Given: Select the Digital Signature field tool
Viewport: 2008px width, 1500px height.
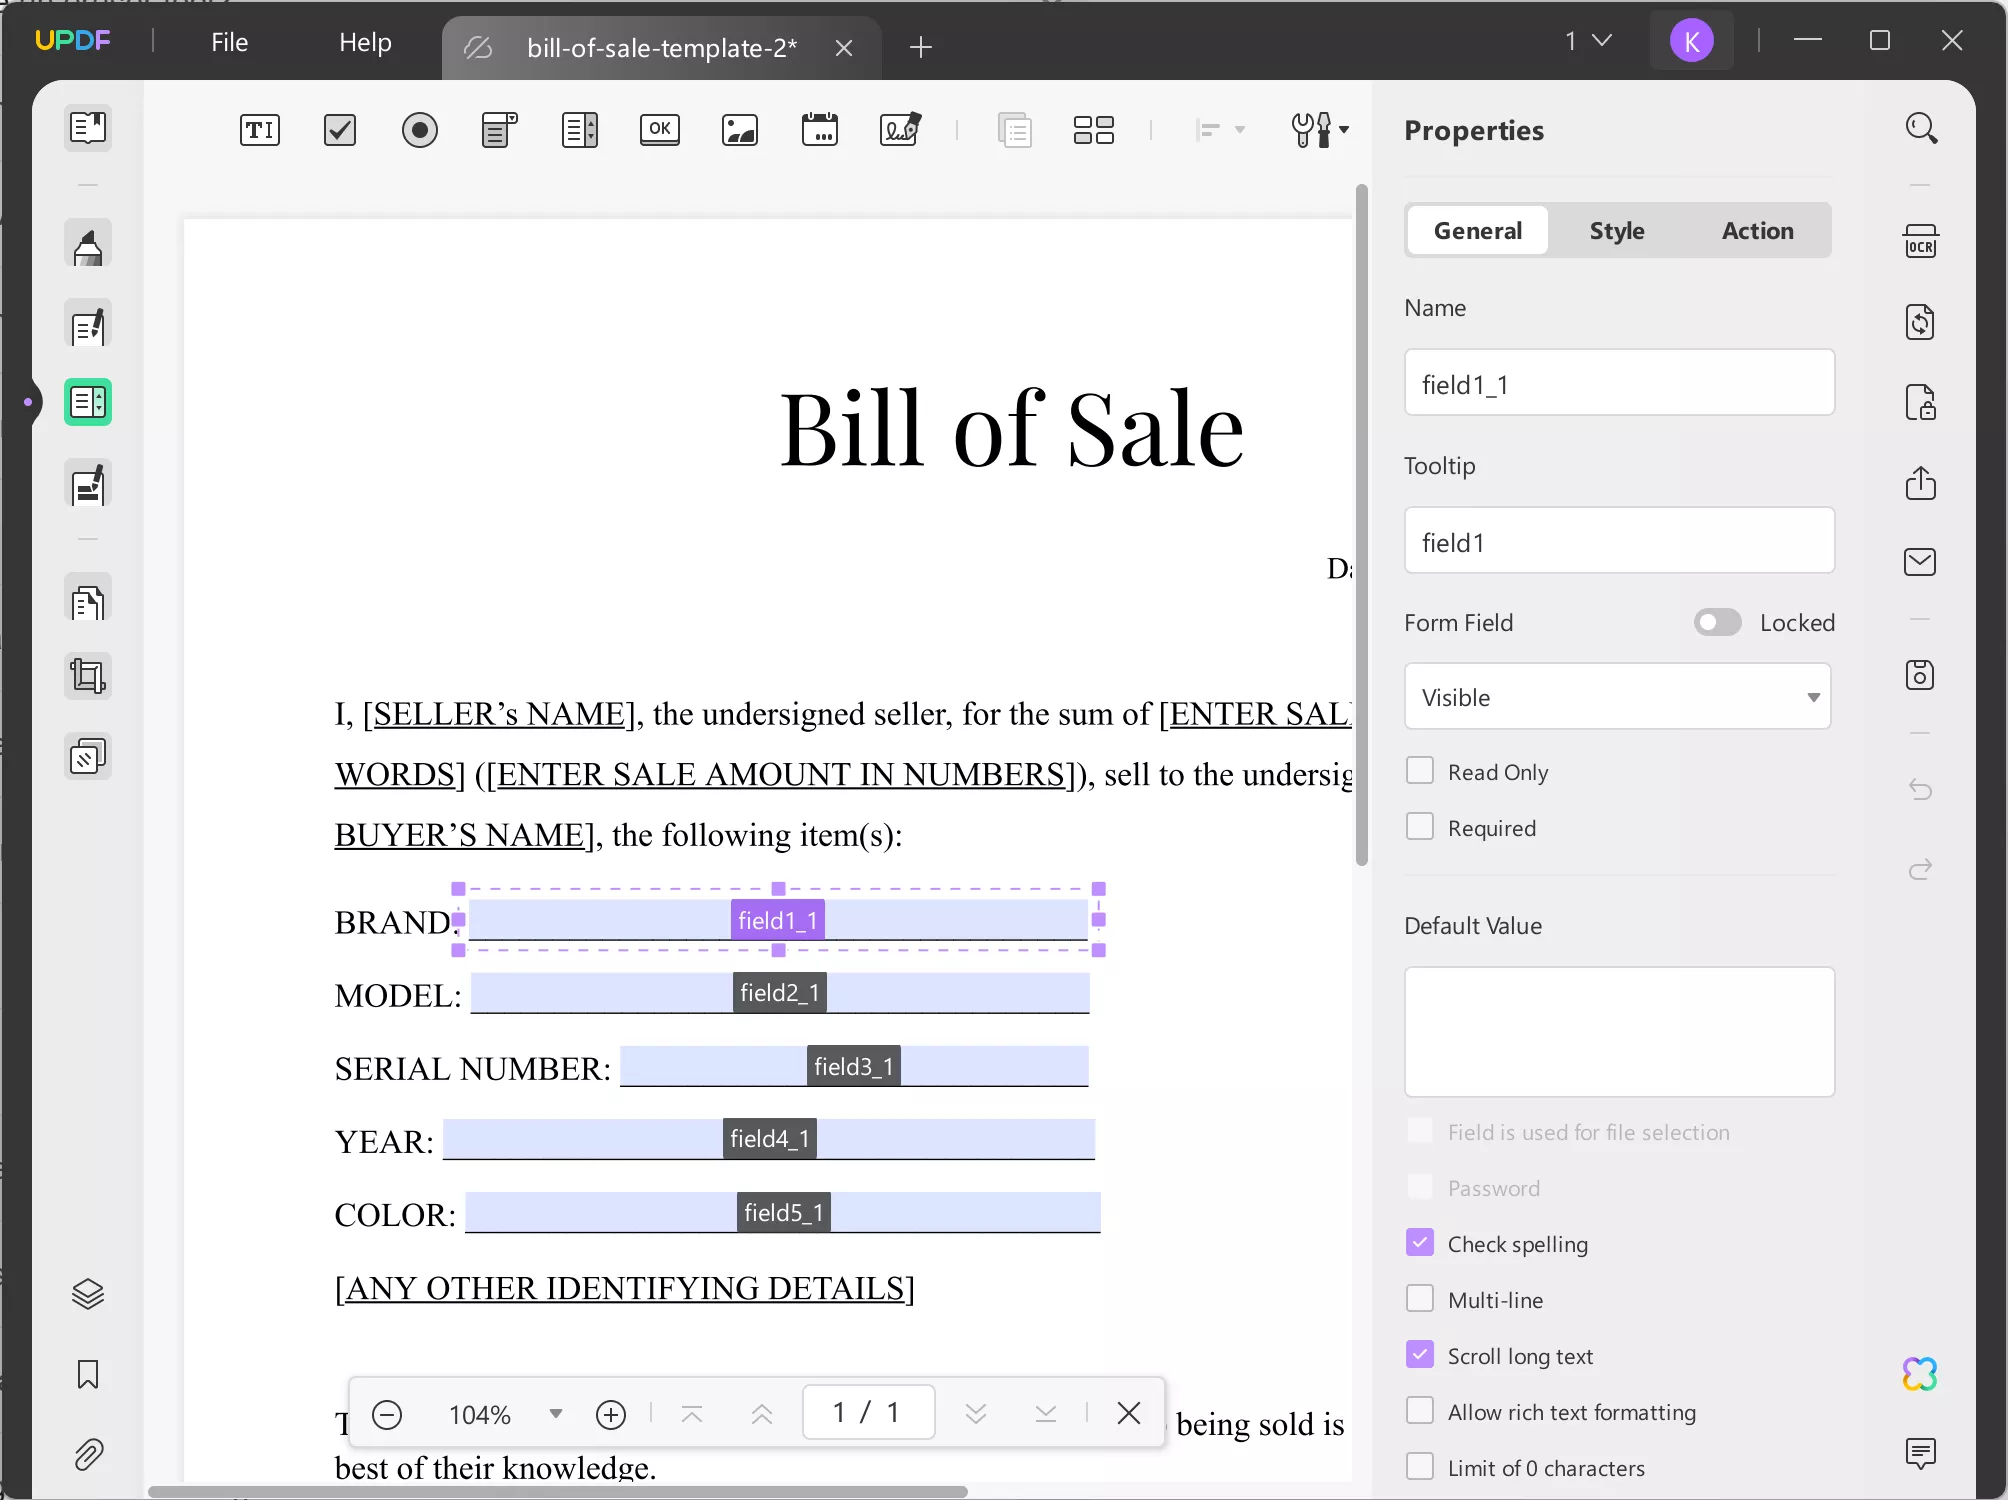Looking at the screenshot, I should [900, 130].
